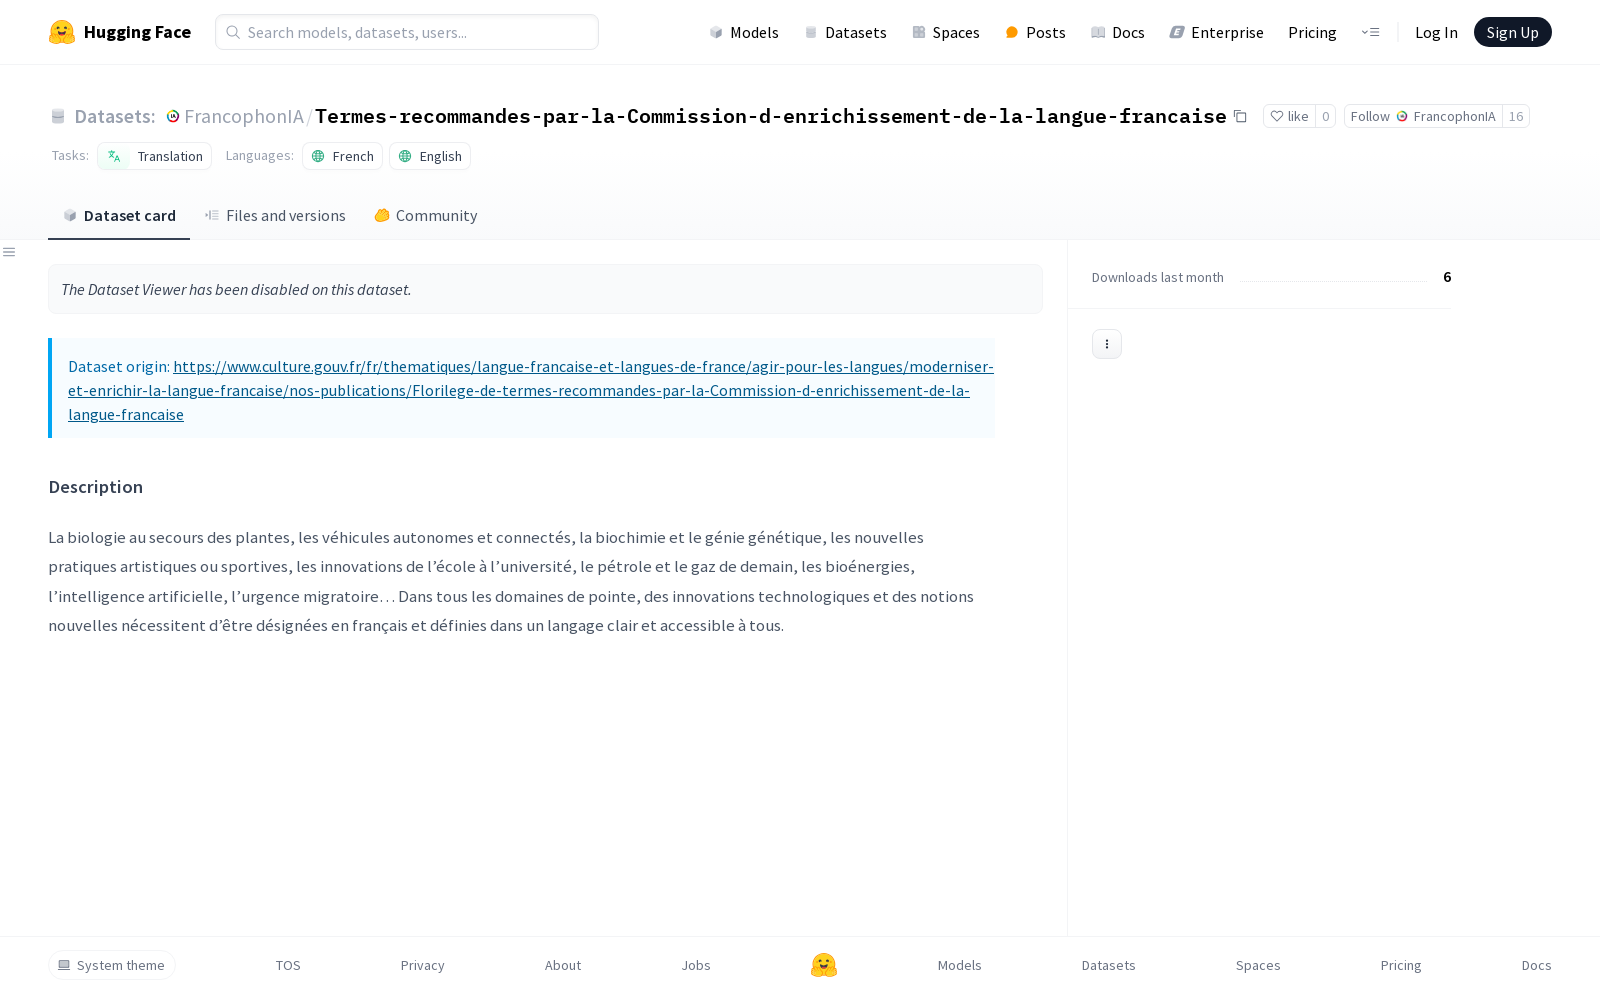
Task: Open the Datasets footer link
Action: [1109, 965]
